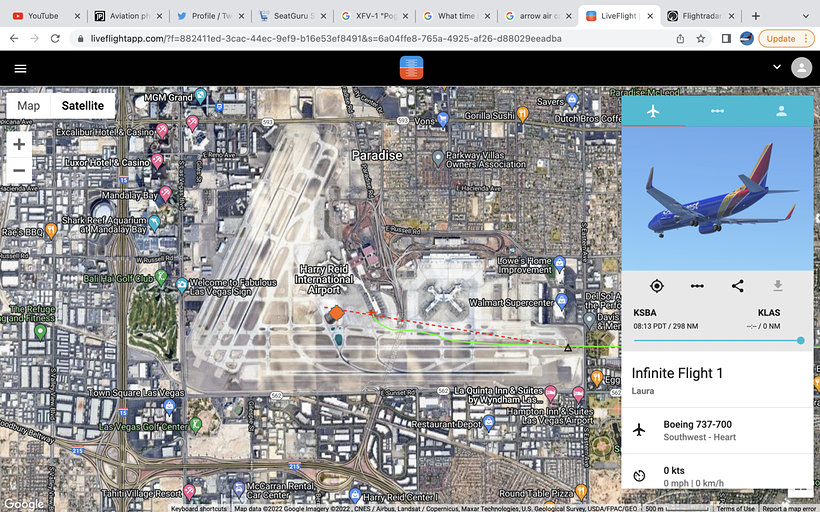
Task: Click the Gorilla Sushi restaurant pin
Action: click(522, 113)
